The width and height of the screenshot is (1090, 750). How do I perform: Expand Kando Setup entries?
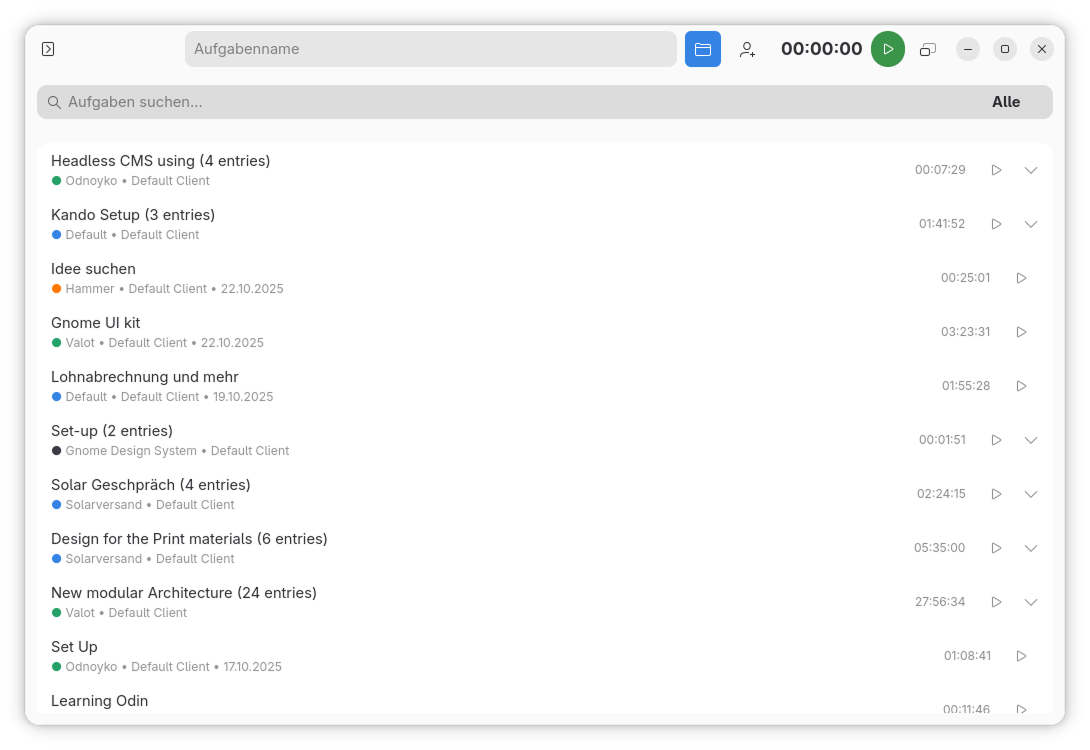click(x=1031, y=224)
